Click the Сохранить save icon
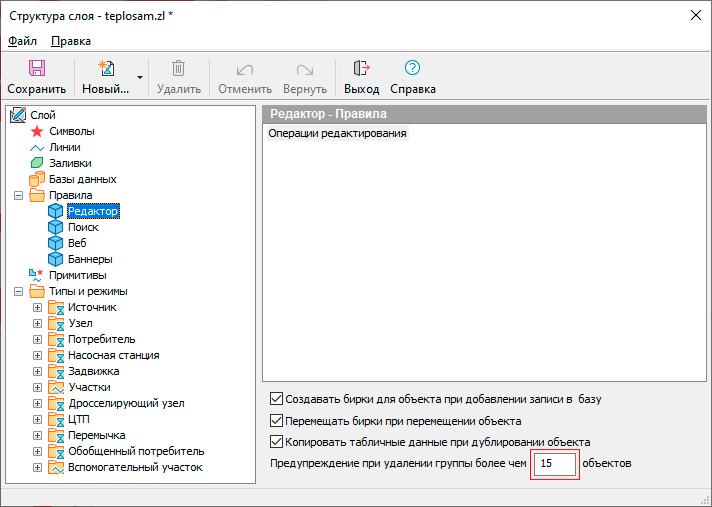Image resolution: width=712 pixels, height=507 pixels. [x=36, y=69]
